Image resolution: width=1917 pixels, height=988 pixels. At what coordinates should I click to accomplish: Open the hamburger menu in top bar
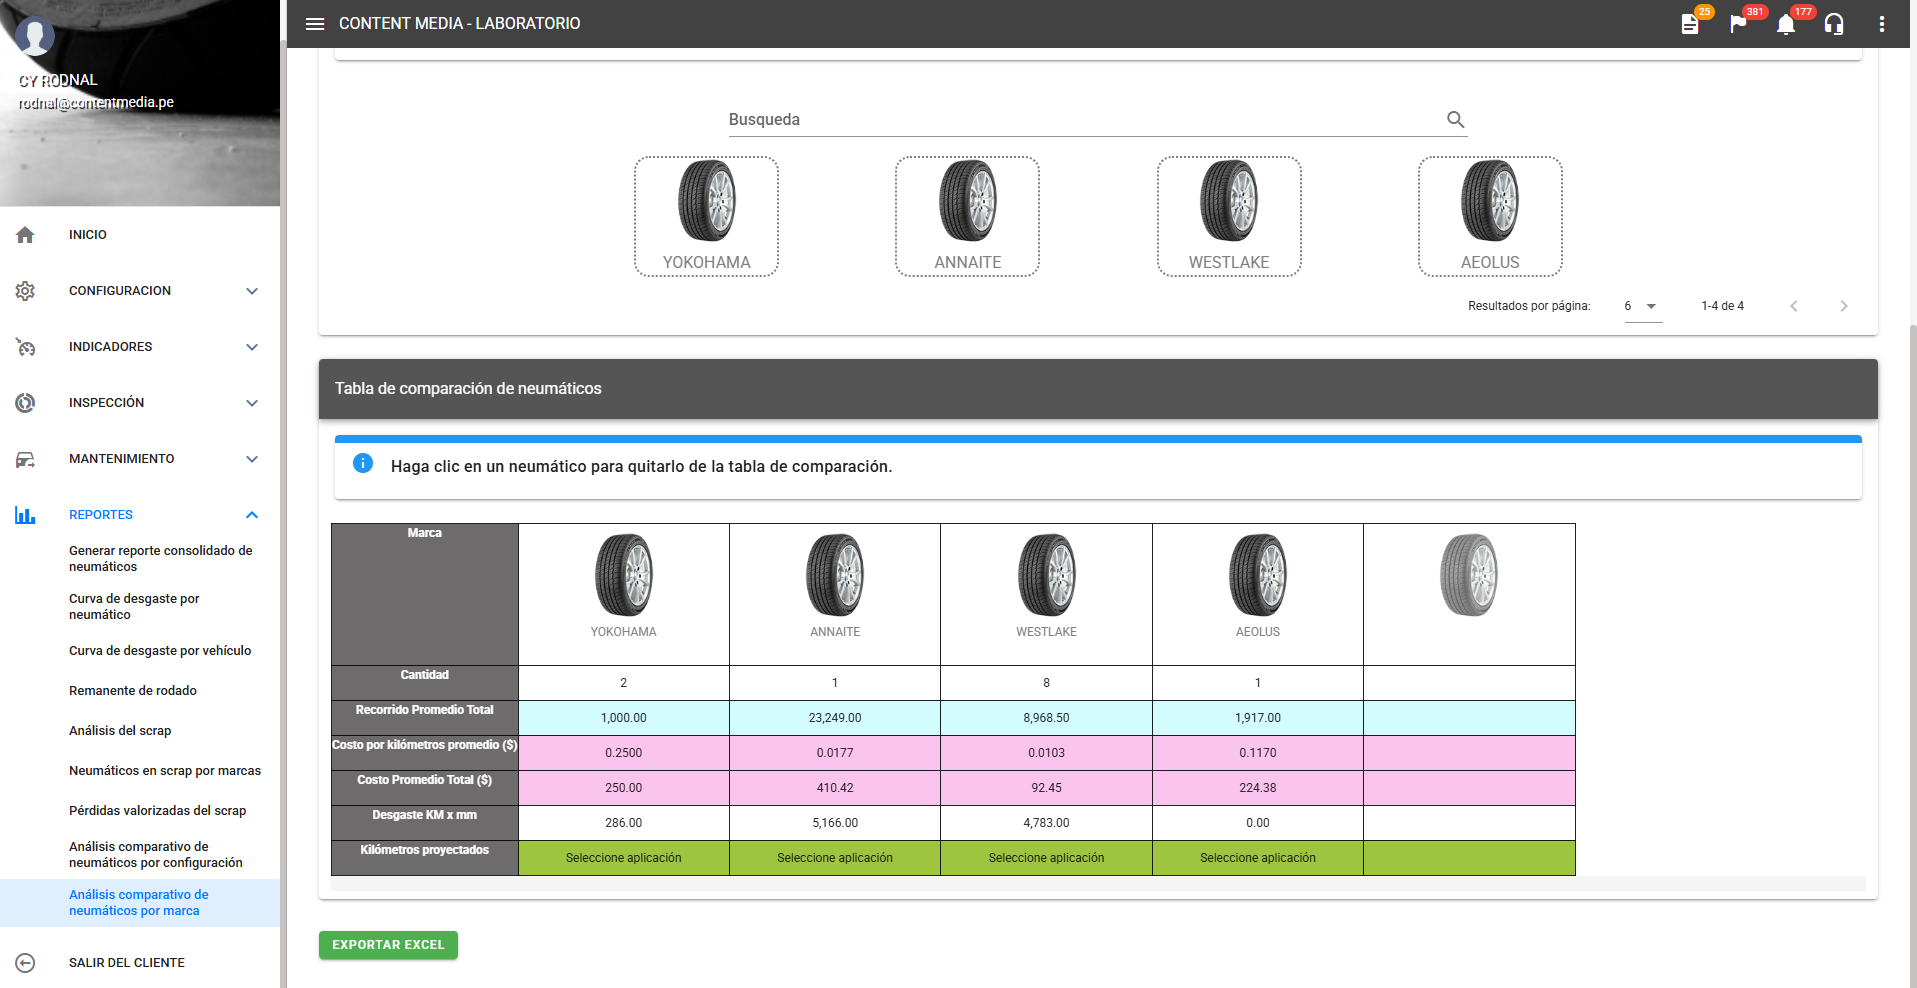click(x=315, y=24)
